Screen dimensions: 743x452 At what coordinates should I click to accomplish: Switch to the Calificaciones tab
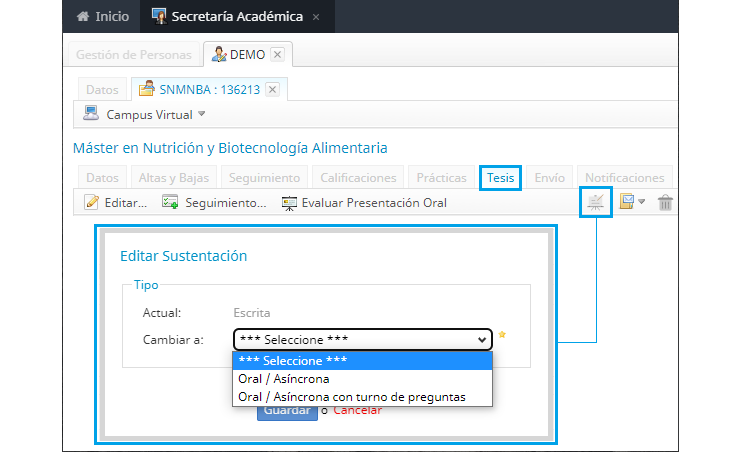tap(358, 178)
